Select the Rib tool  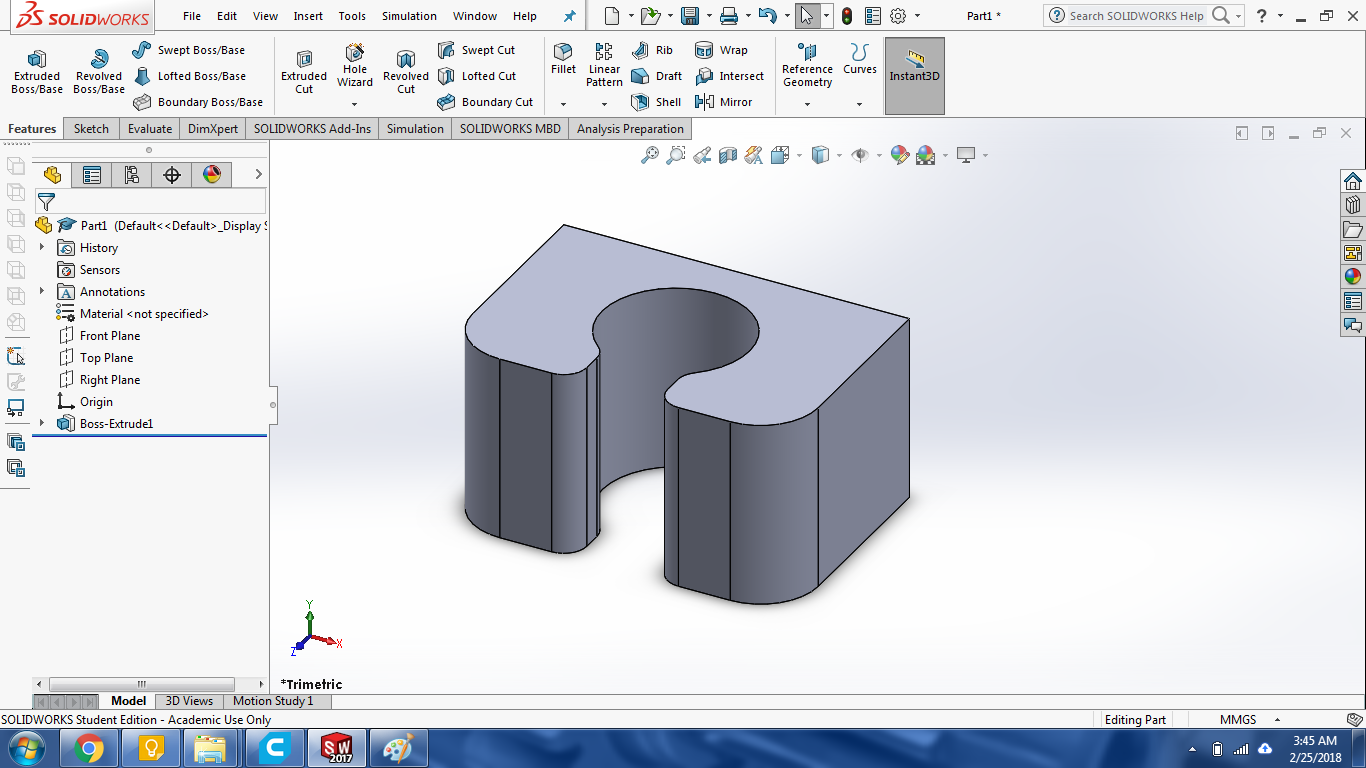pyautogui.click(x=653, y=50)
